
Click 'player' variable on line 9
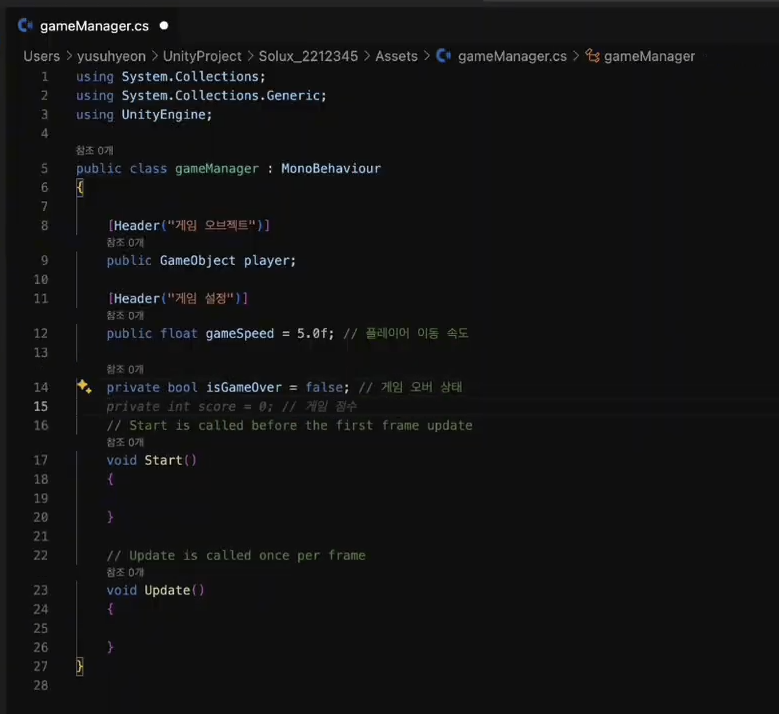(x=266, y=260)
